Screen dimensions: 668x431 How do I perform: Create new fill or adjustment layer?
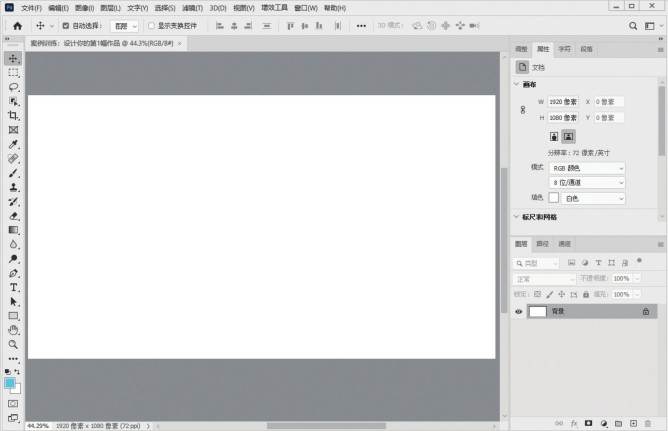point(604,423)
